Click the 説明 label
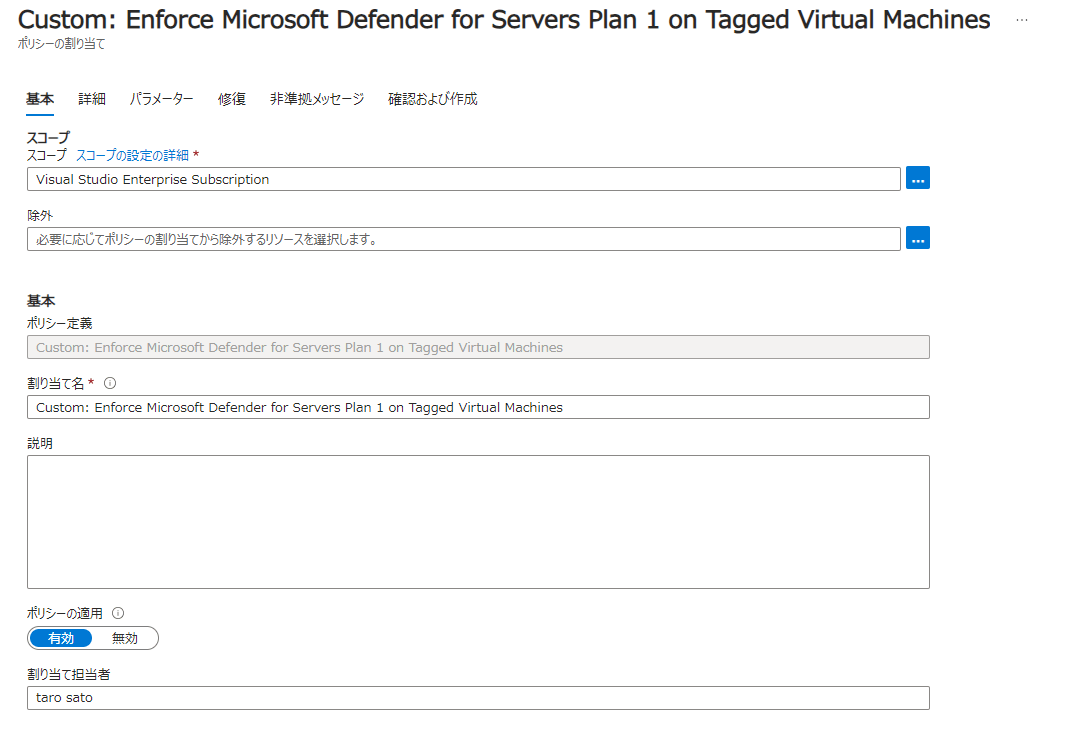This screenshot has height=747, width=1083. [x=40, y=443]
